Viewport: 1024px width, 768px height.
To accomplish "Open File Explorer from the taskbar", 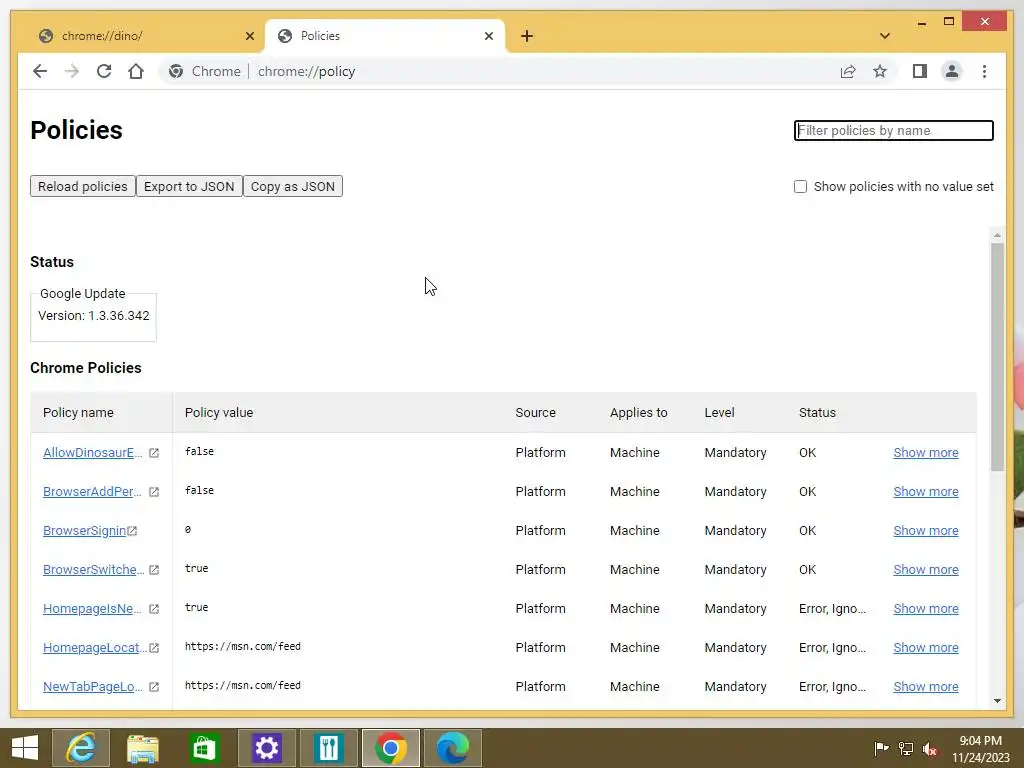I will [x=143, y=748].
